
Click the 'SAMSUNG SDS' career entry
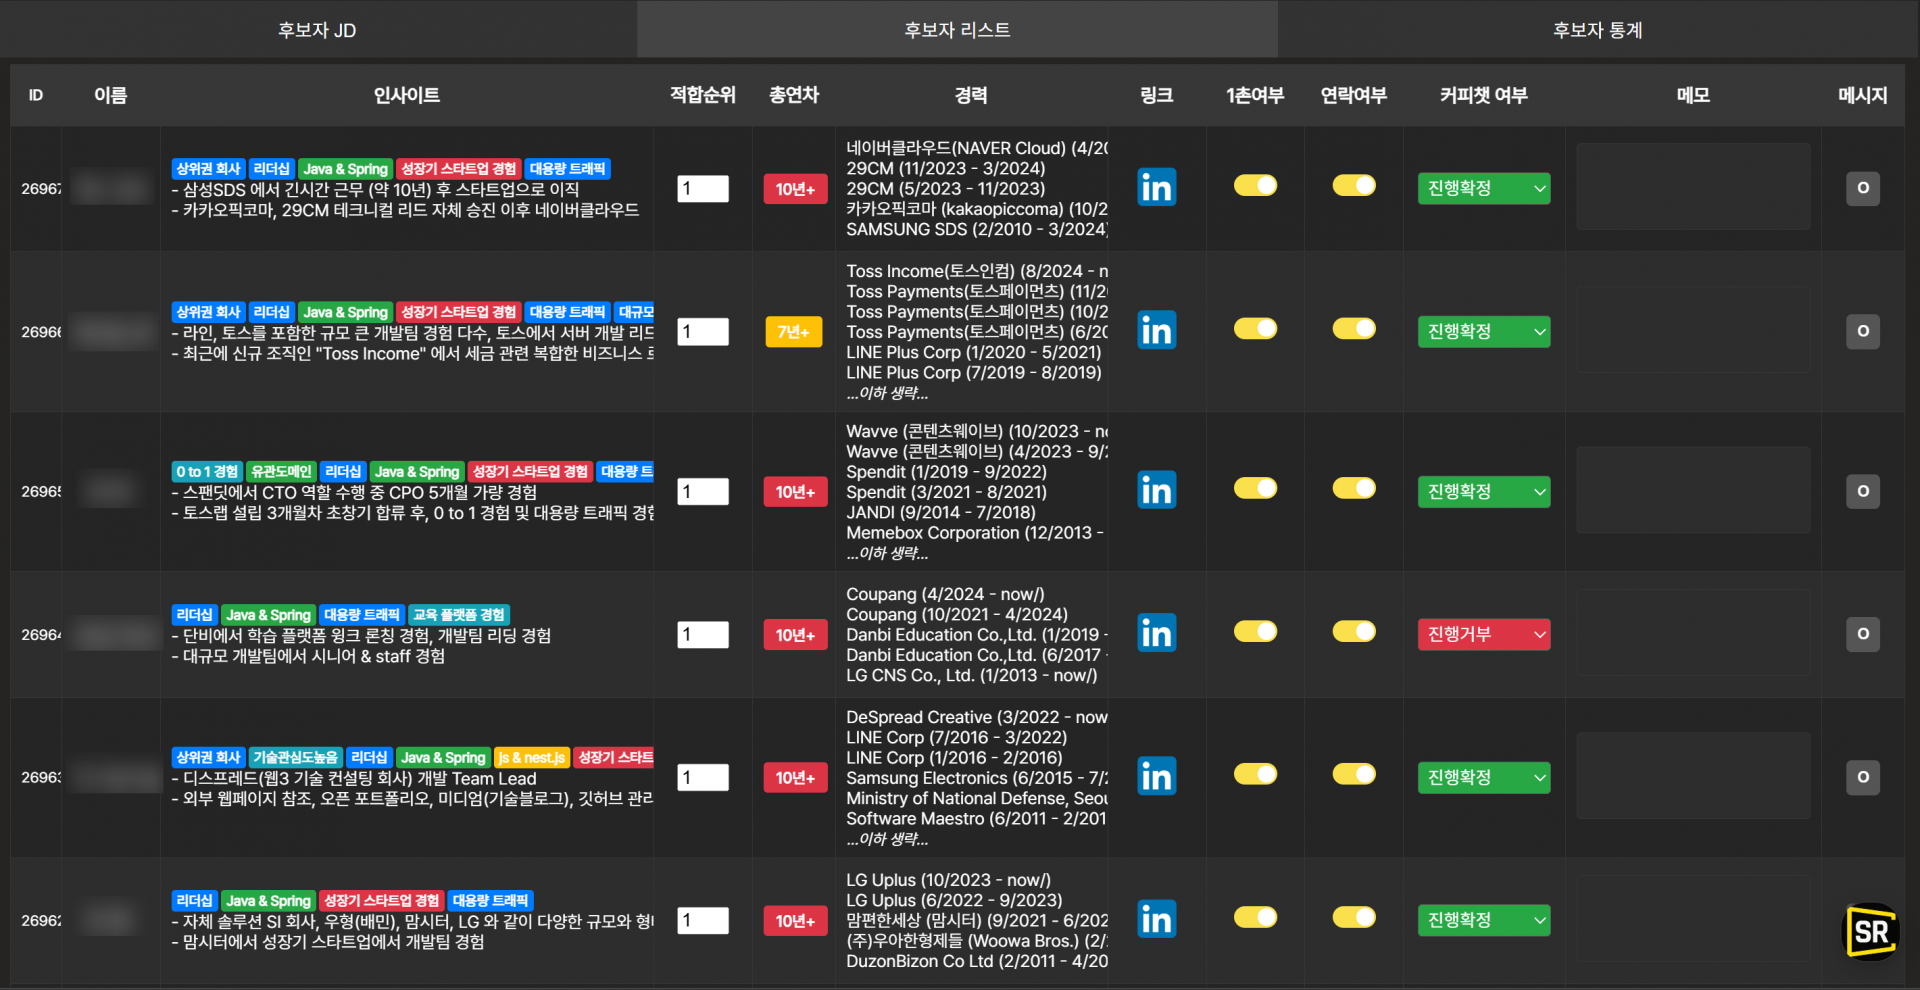(x=977, y=229)
